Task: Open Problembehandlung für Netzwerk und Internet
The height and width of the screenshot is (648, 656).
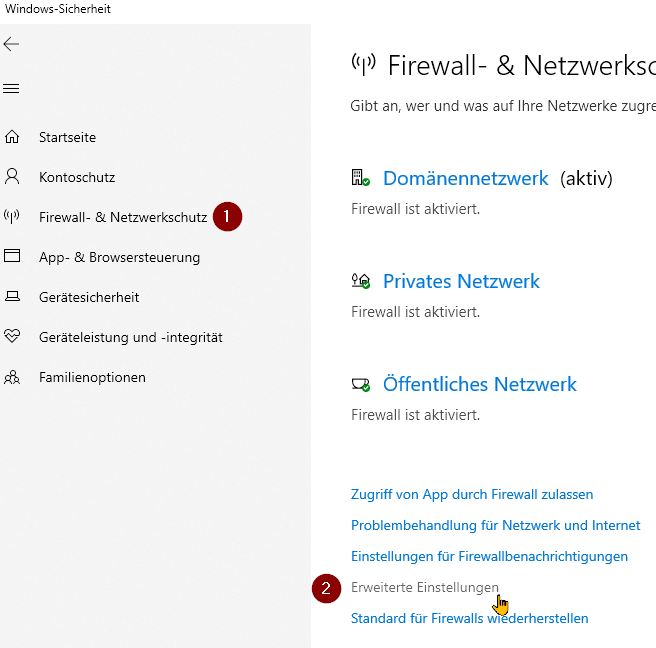Action: pyautogui.click(x=495, y=525)
